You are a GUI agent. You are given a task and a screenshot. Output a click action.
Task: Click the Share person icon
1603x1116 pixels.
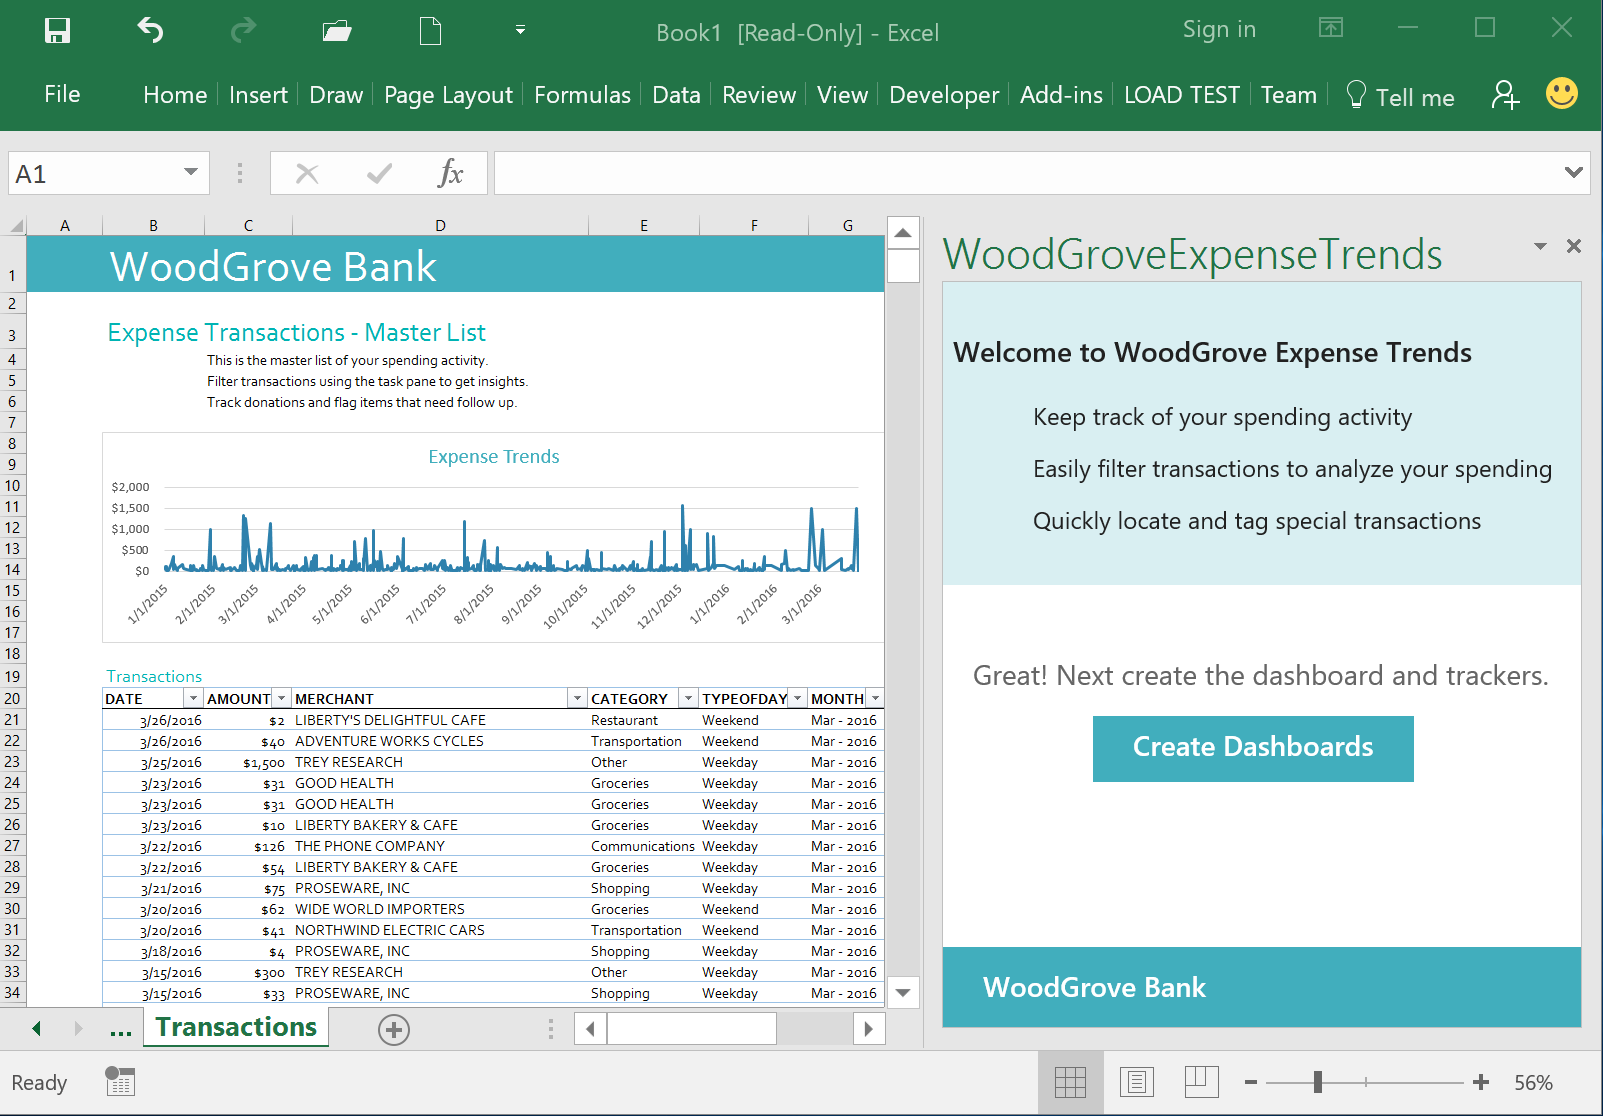tap(1505, 95)
